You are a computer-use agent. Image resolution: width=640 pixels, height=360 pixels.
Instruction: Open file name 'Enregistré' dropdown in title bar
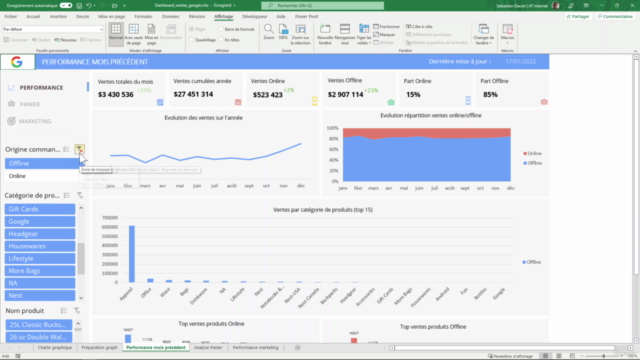(234, 6)
